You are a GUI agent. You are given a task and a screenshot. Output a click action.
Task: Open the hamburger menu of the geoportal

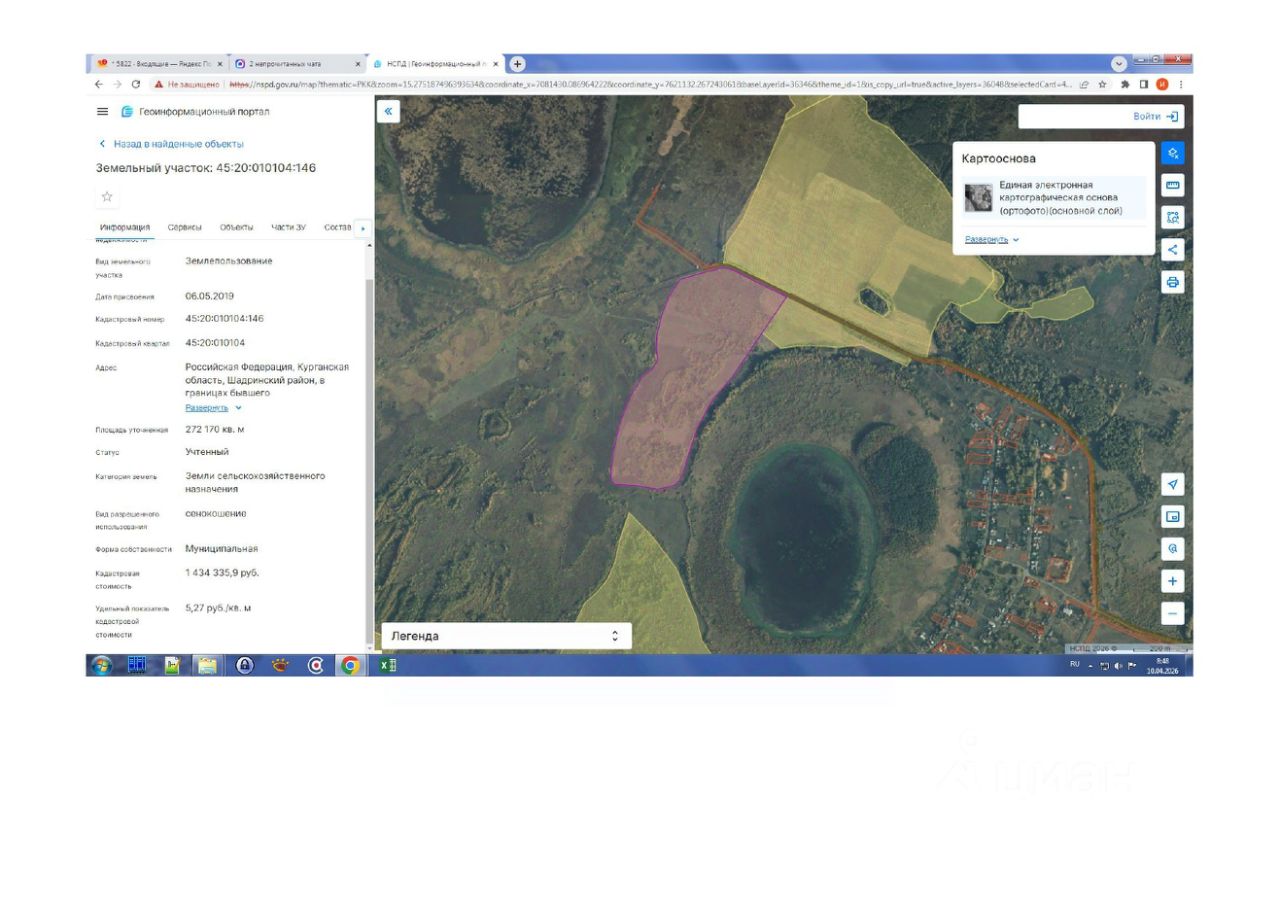click(102, 112)
